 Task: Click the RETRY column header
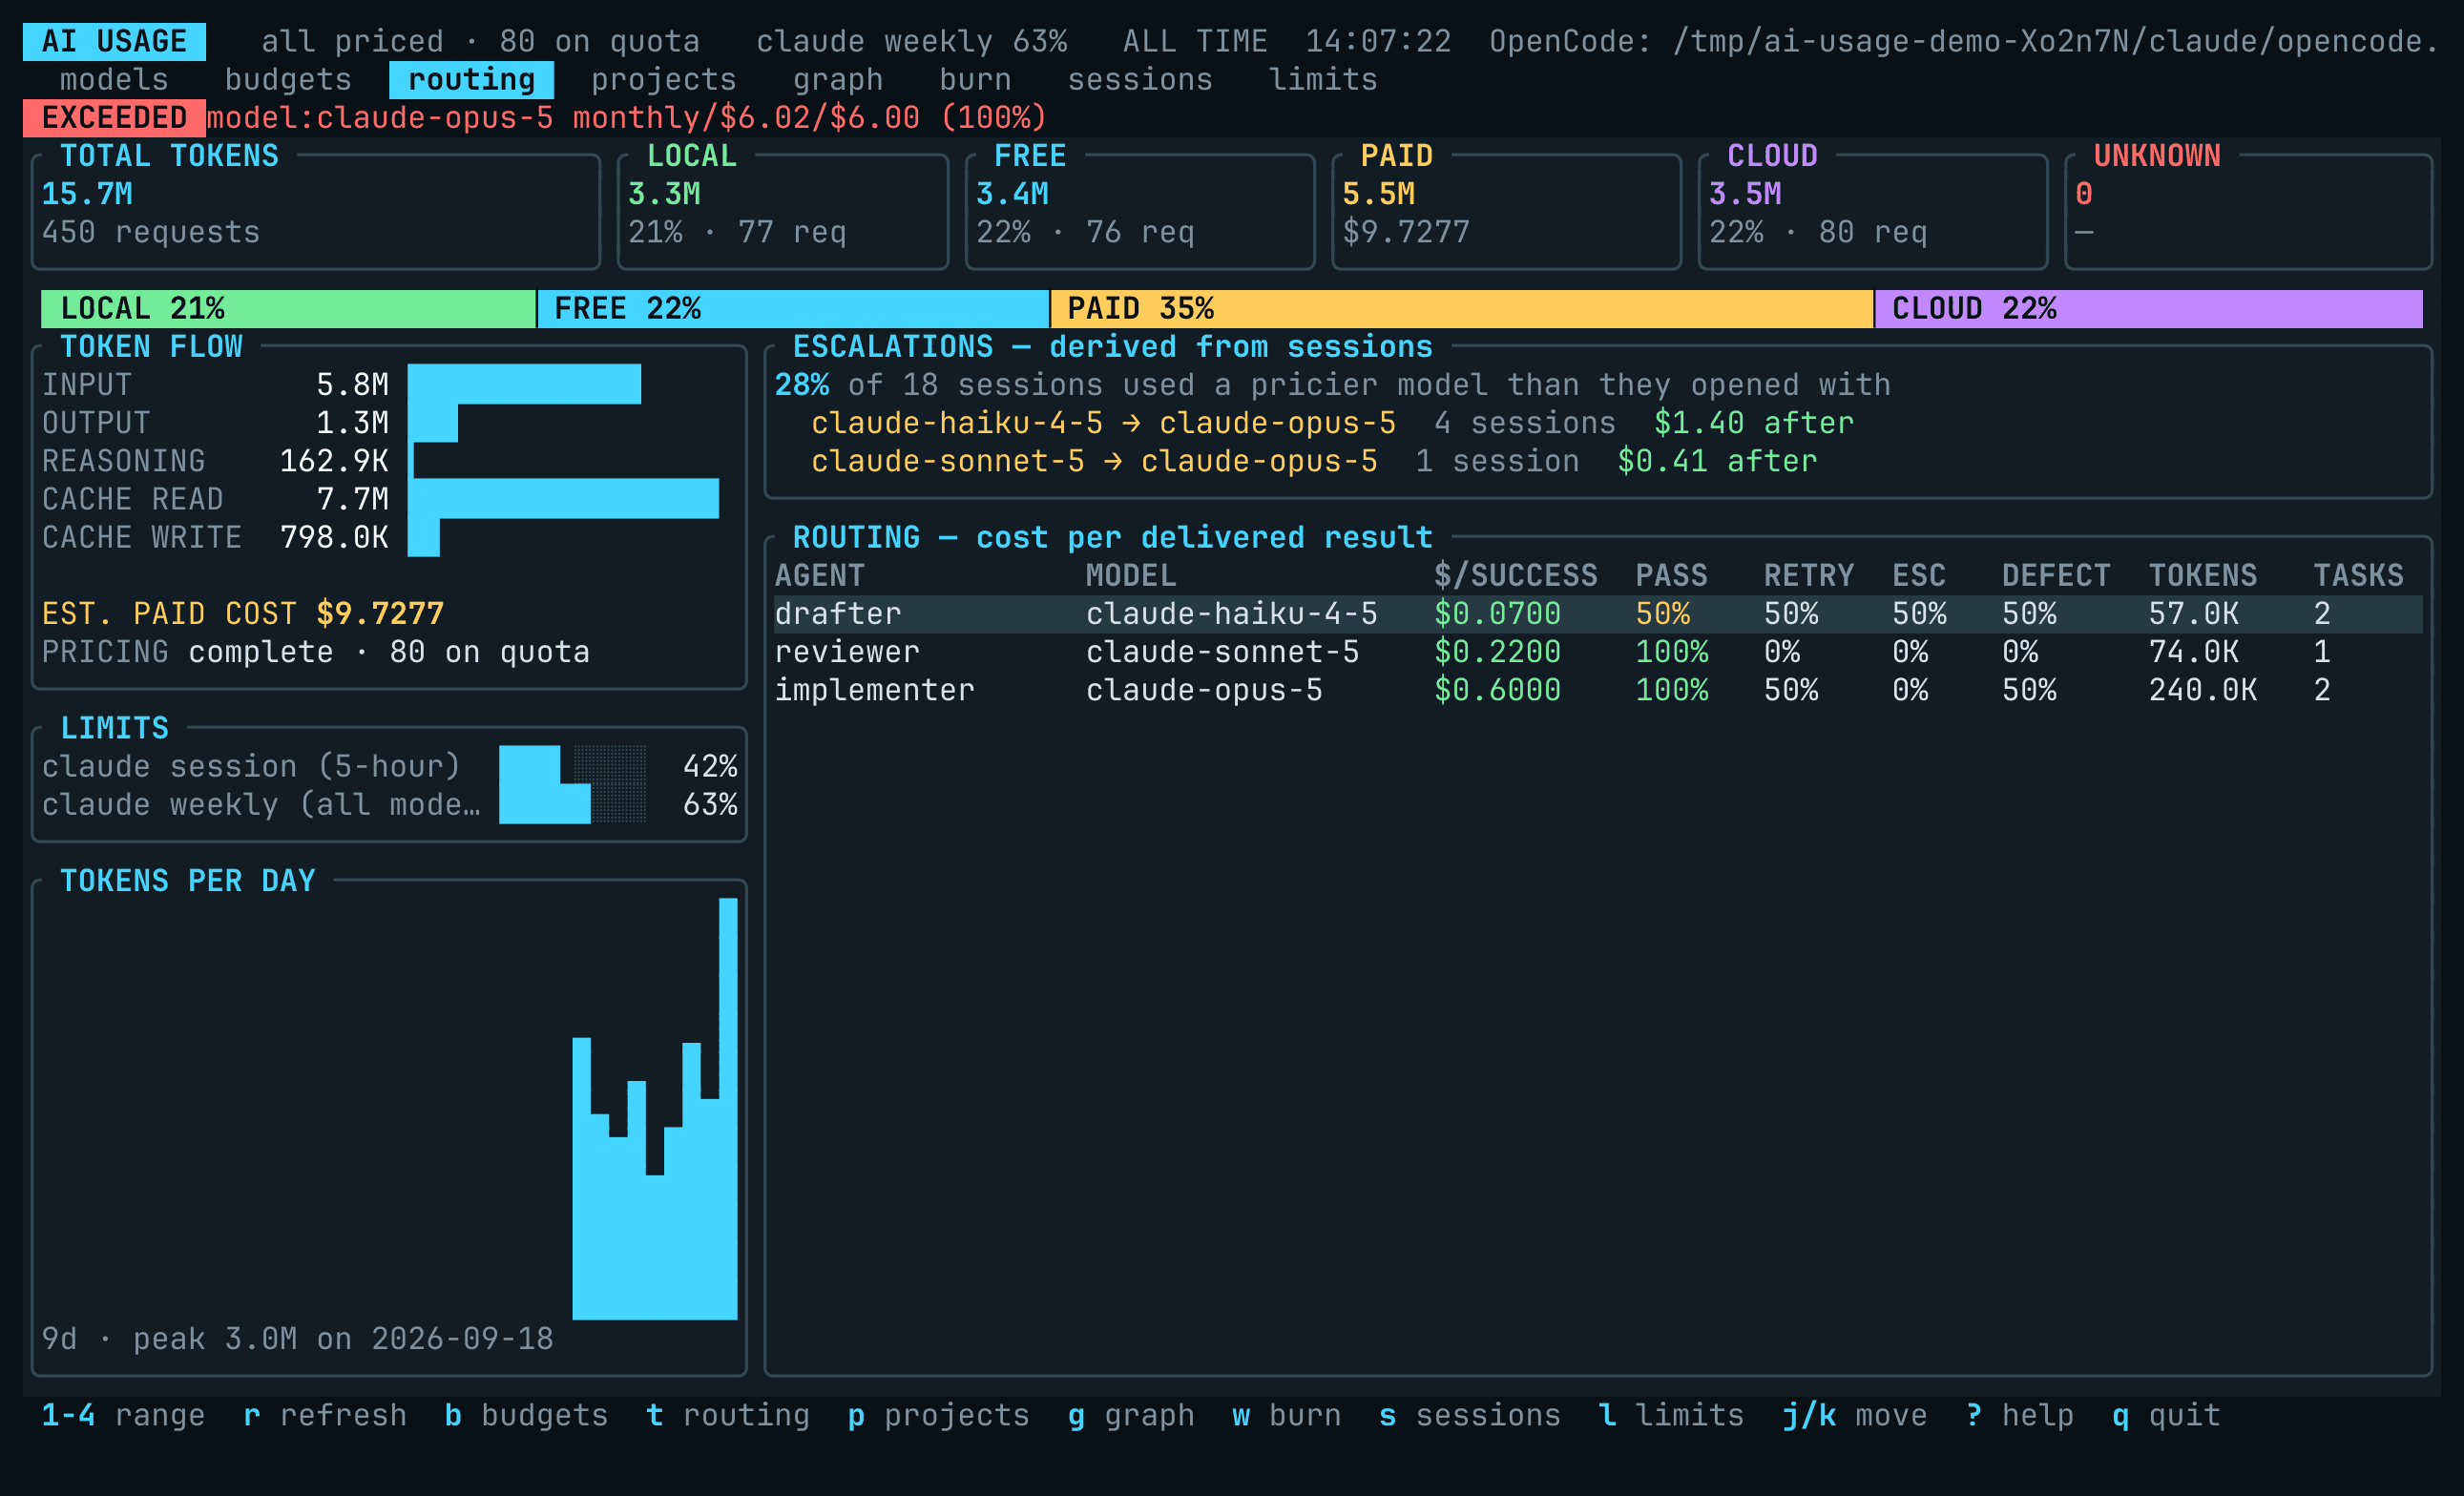click(x=1809, y=576)
